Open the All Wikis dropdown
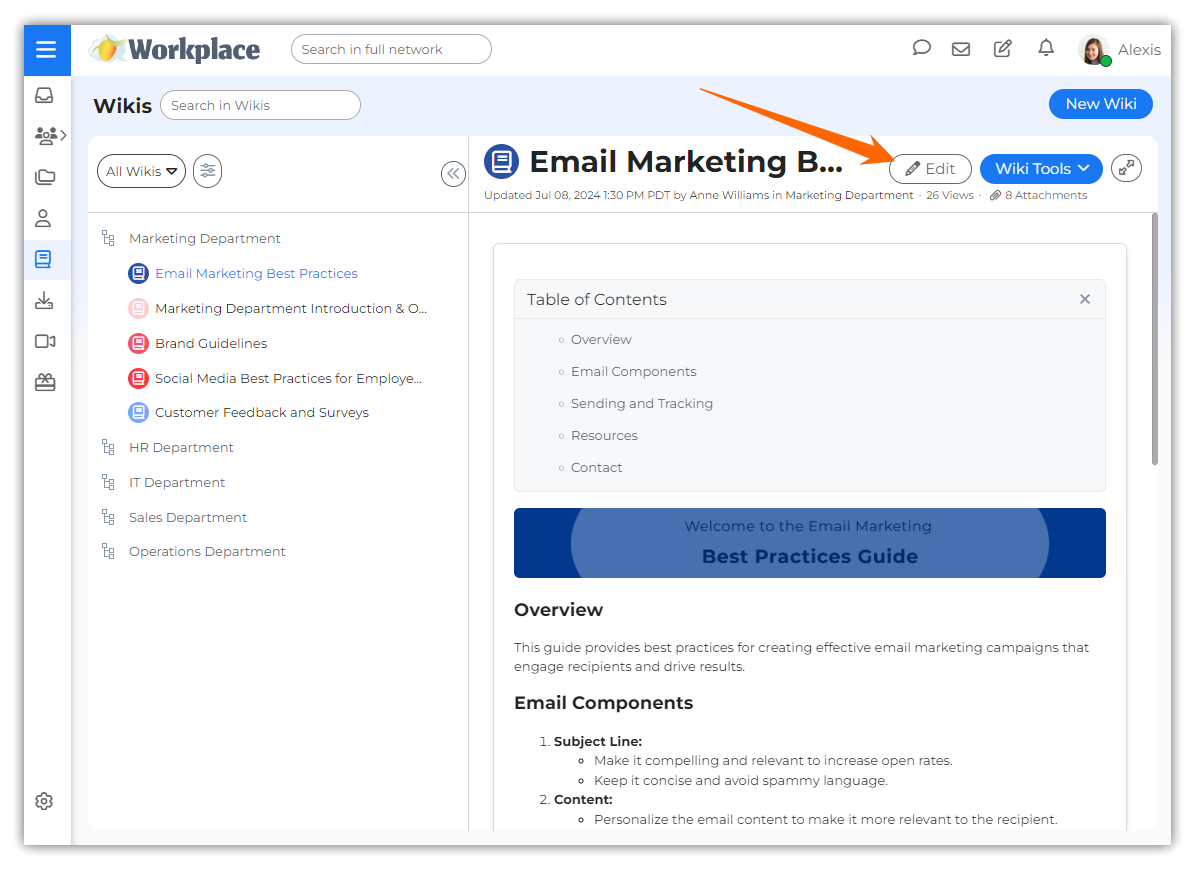Image resolution: width=1195 pixels, height=871 pixels. pyautogui.click(x=141, y=171)
